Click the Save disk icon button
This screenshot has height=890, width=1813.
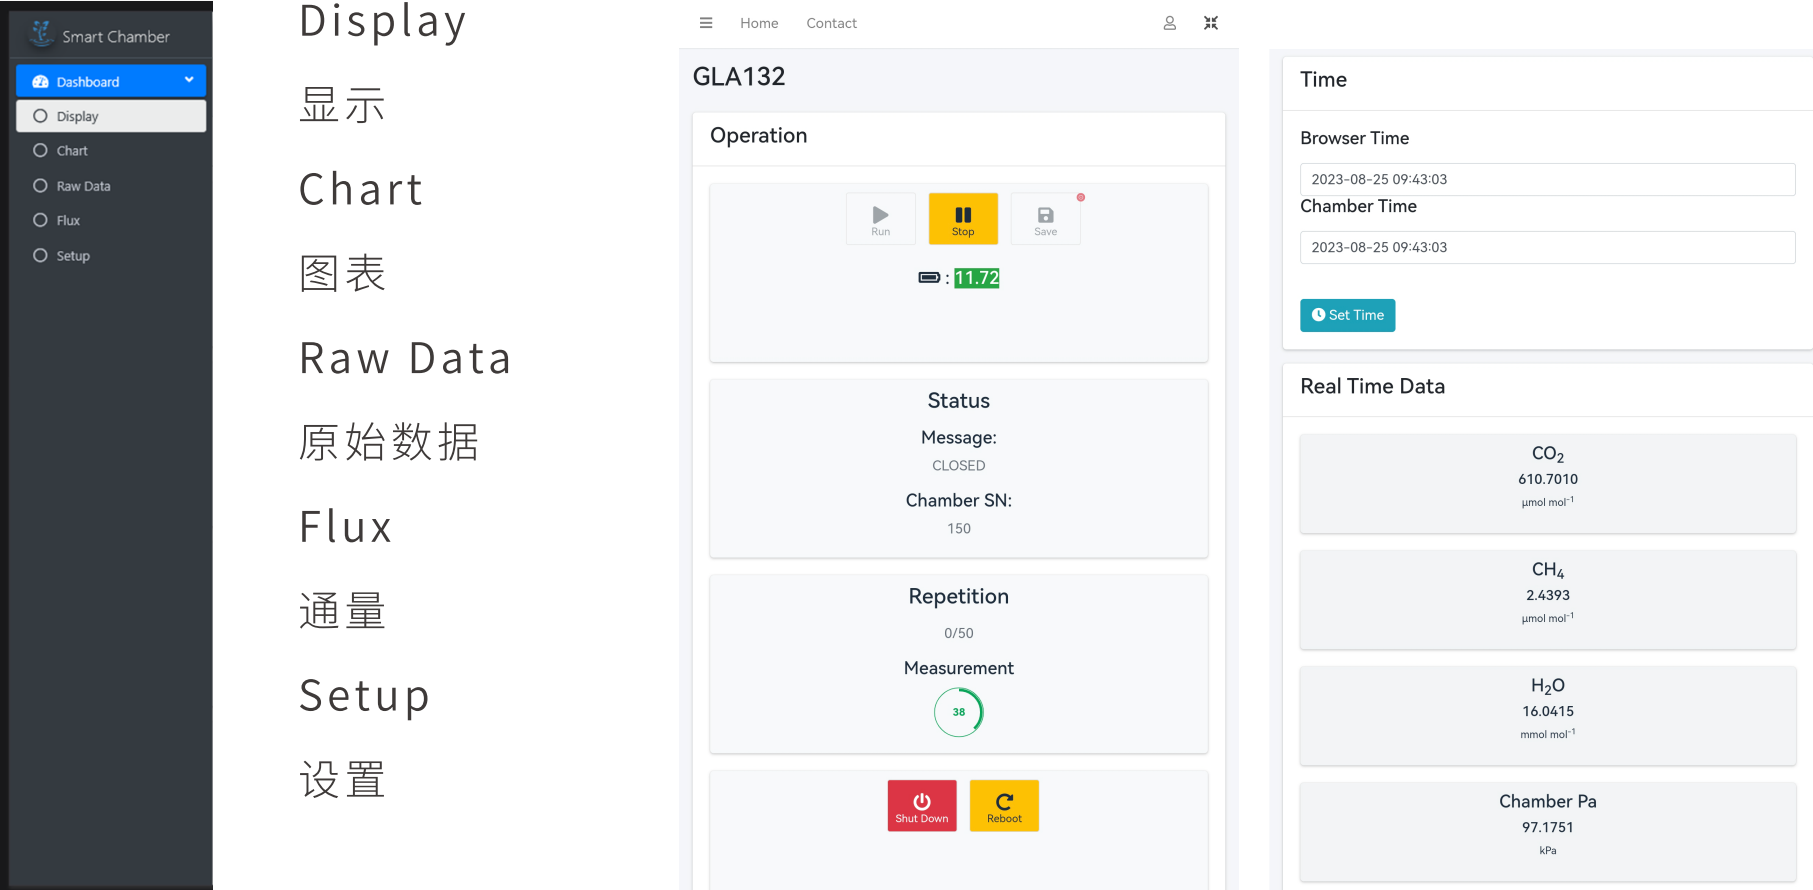(x=1045, y=219)
